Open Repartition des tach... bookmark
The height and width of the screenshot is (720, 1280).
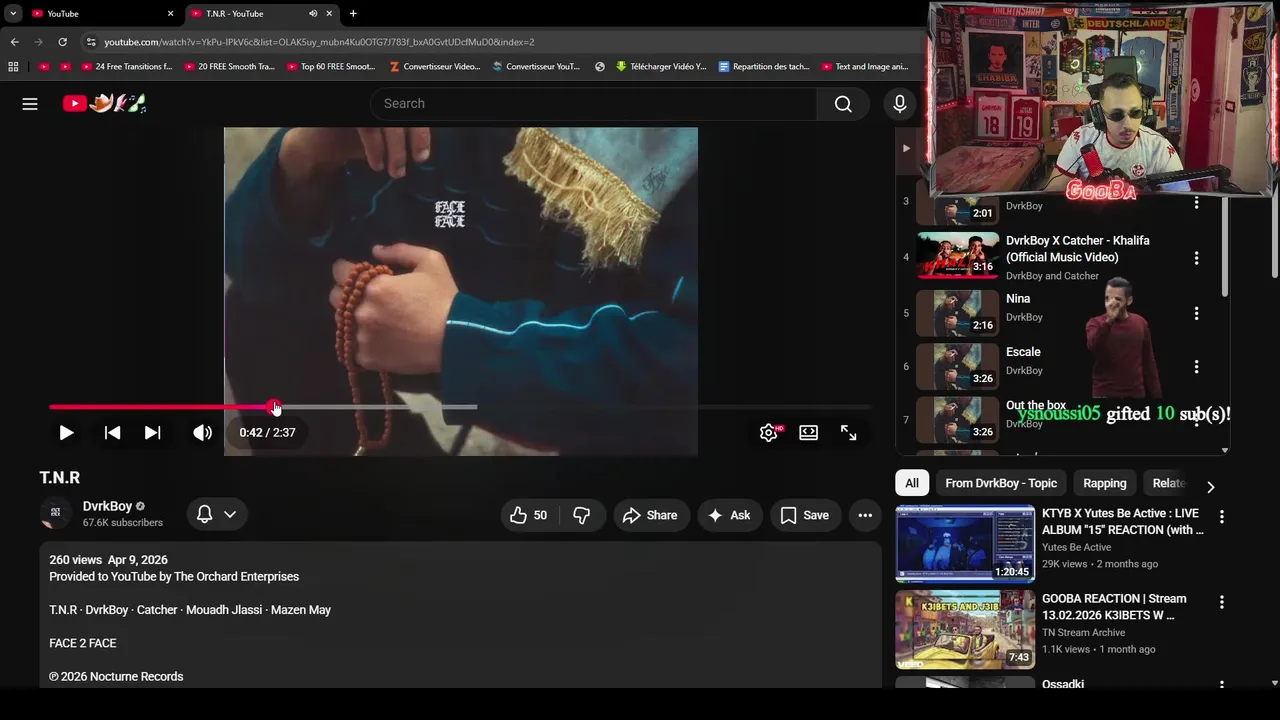pos(764,67)
